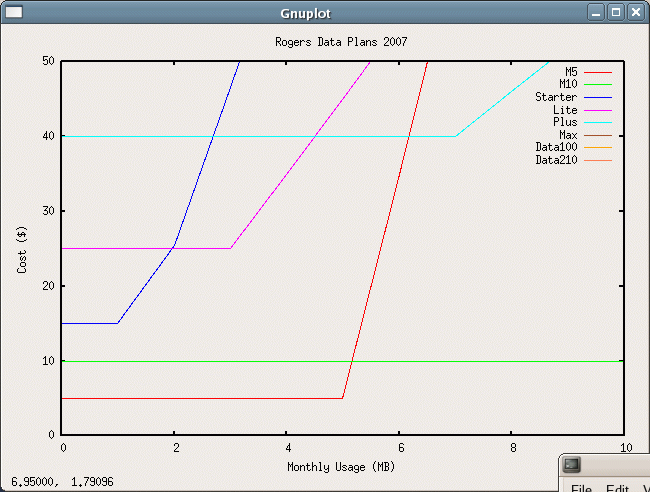This screenshot has height=492, width=650.
Task: Click the 'Cost ($)' y-axis label
Action: click(22, 250)
